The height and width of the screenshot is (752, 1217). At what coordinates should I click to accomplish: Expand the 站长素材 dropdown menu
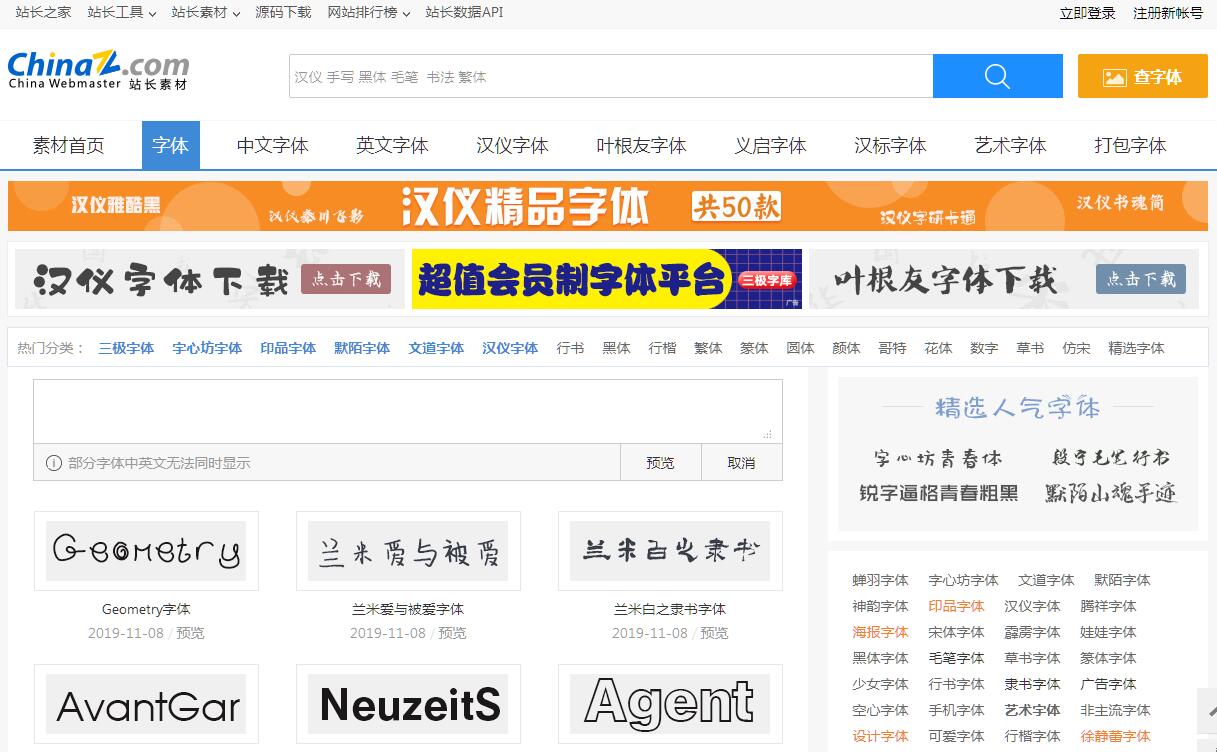coord(205,13)
